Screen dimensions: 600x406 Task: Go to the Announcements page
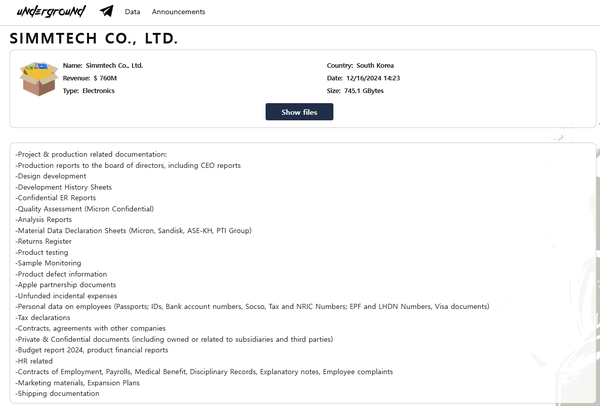178,12
